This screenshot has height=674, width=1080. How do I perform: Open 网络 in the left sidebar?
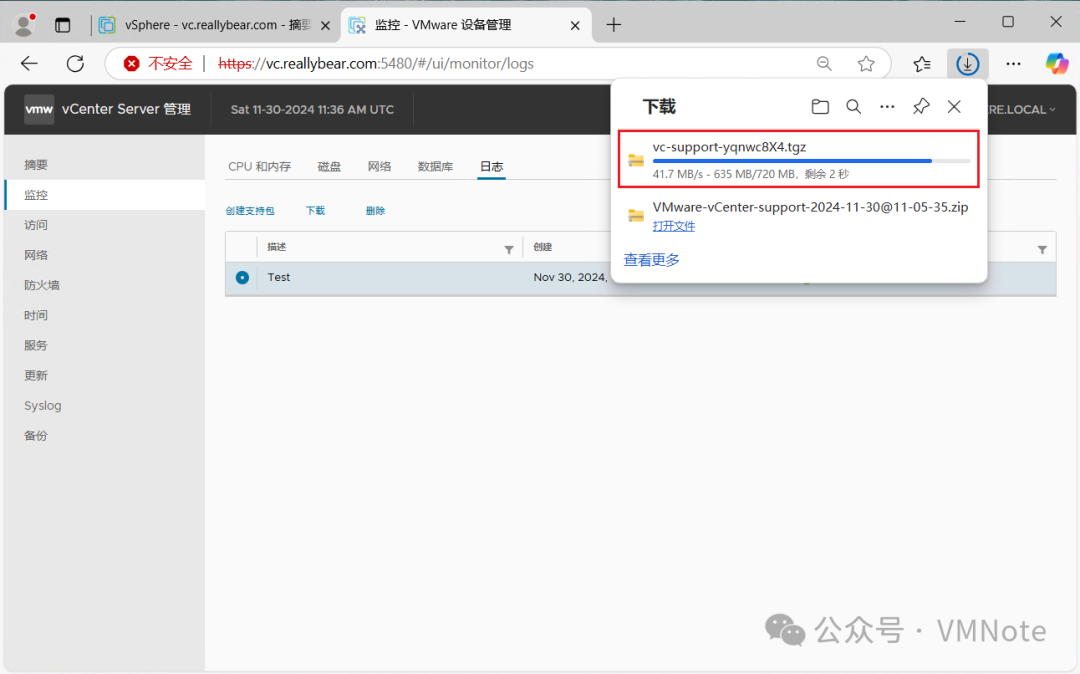click(36, 255)
